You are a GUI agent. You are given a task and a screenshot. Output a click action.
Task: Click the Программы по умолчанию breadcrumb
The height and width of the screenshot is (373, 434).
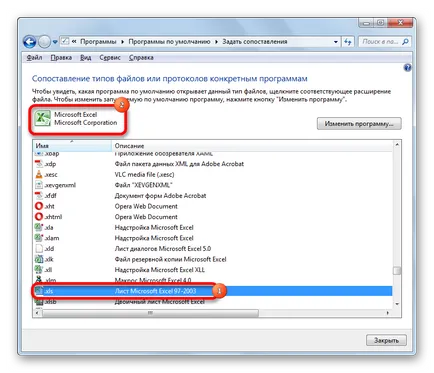169,42
